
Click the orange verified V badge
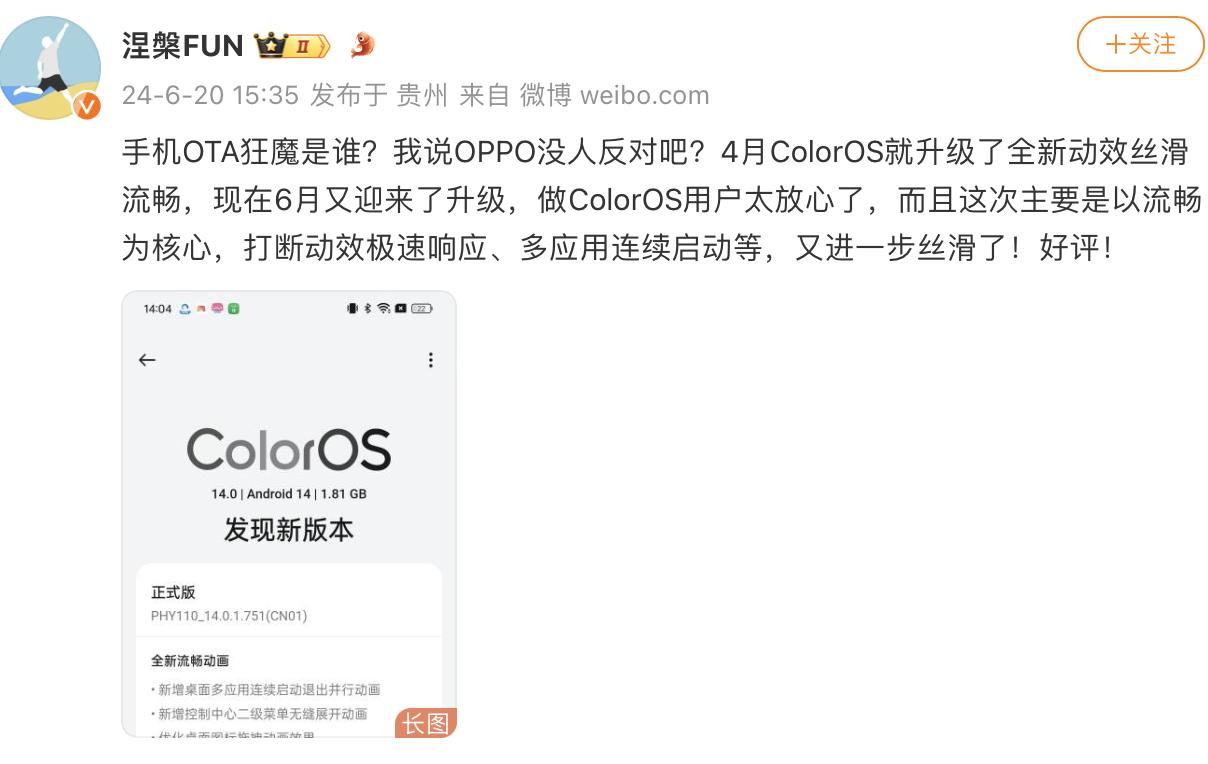[87, 105]
